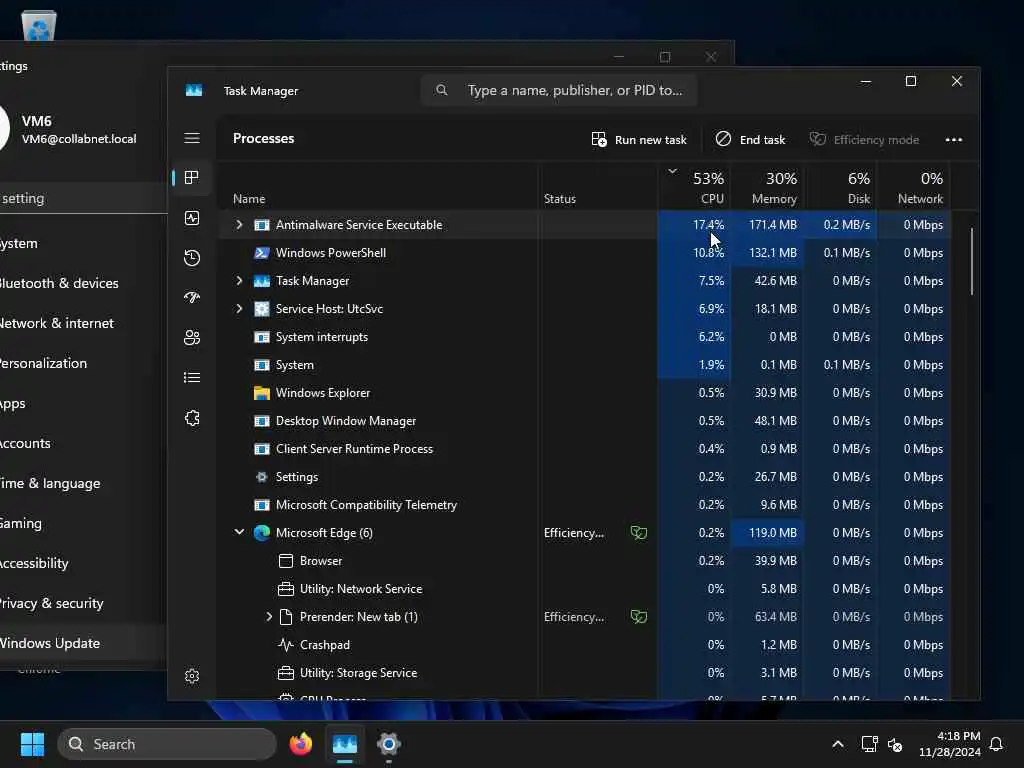Open the Services page icon
This screenshot has width=1024, height=768.
click(191, 418)
